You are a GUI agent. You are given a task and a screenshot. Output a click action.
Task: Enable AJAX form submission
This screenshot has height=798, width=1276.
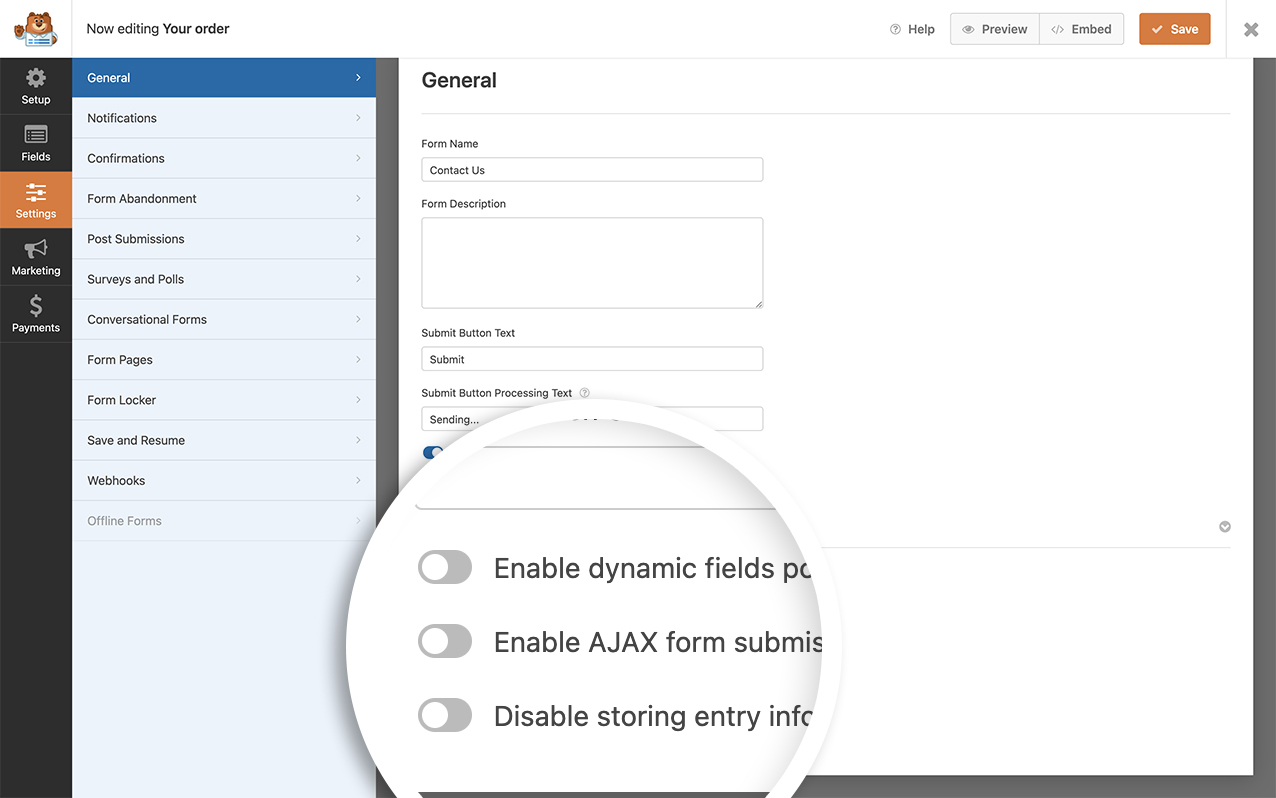(445, 641)
